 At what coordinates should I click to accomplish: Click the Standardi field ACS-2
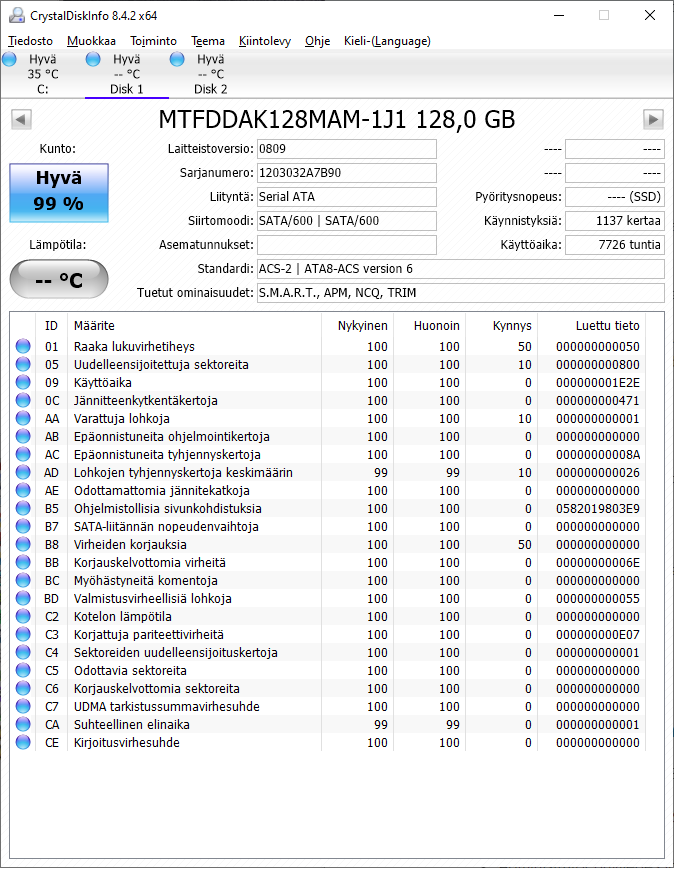coord(461,269)
